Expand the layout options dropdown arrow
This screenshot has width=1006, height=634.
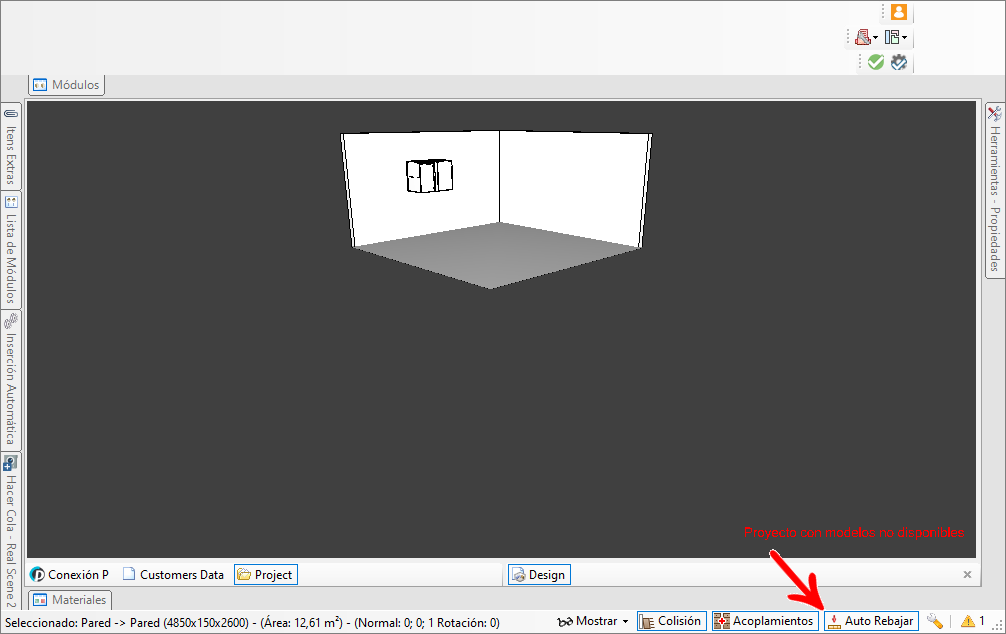904,38
